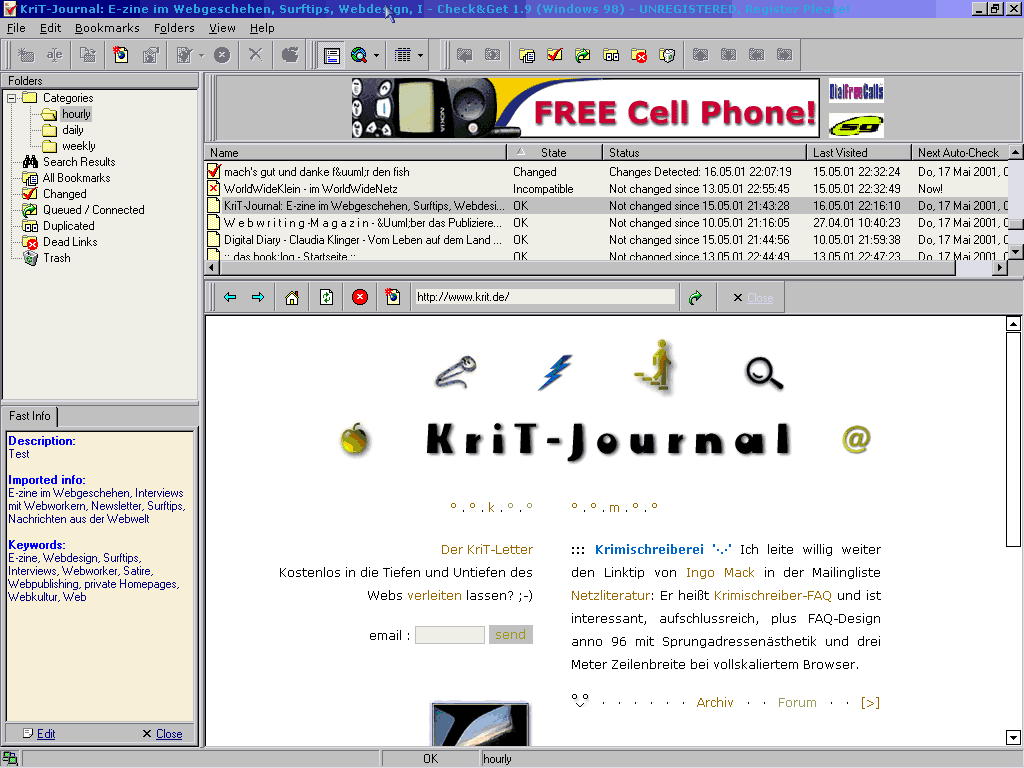This screenshot has height=768, width=1024.
Task: Click the send button on the webpage
Action: (x=511, y=635)
